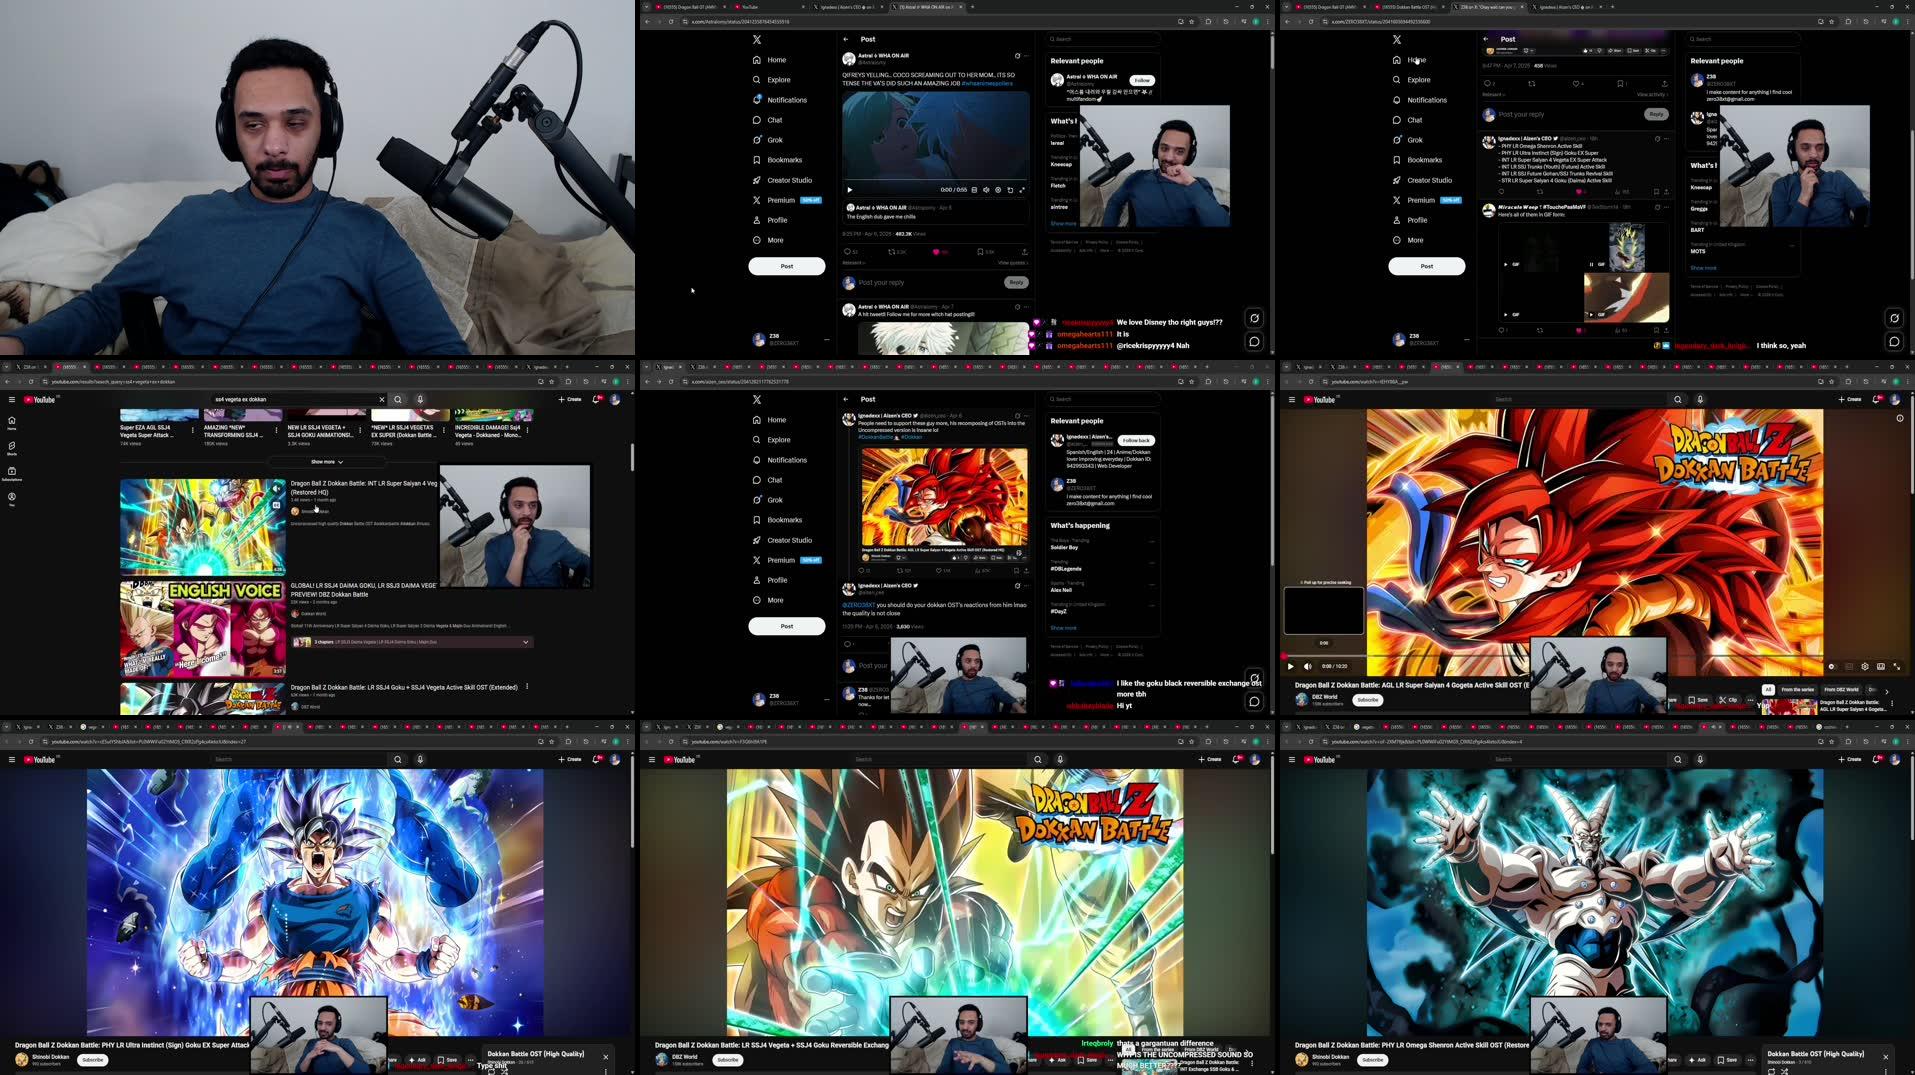Open Bookmarks in the X navigation sidebar
This screenshot has height=1075, width=1915.
coord(784,160)
